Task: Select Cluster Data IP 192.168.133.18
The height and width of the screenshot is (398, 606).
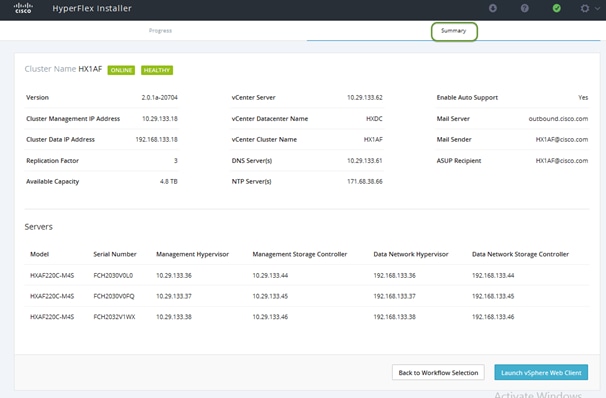Action: click(x=157, y=139)
